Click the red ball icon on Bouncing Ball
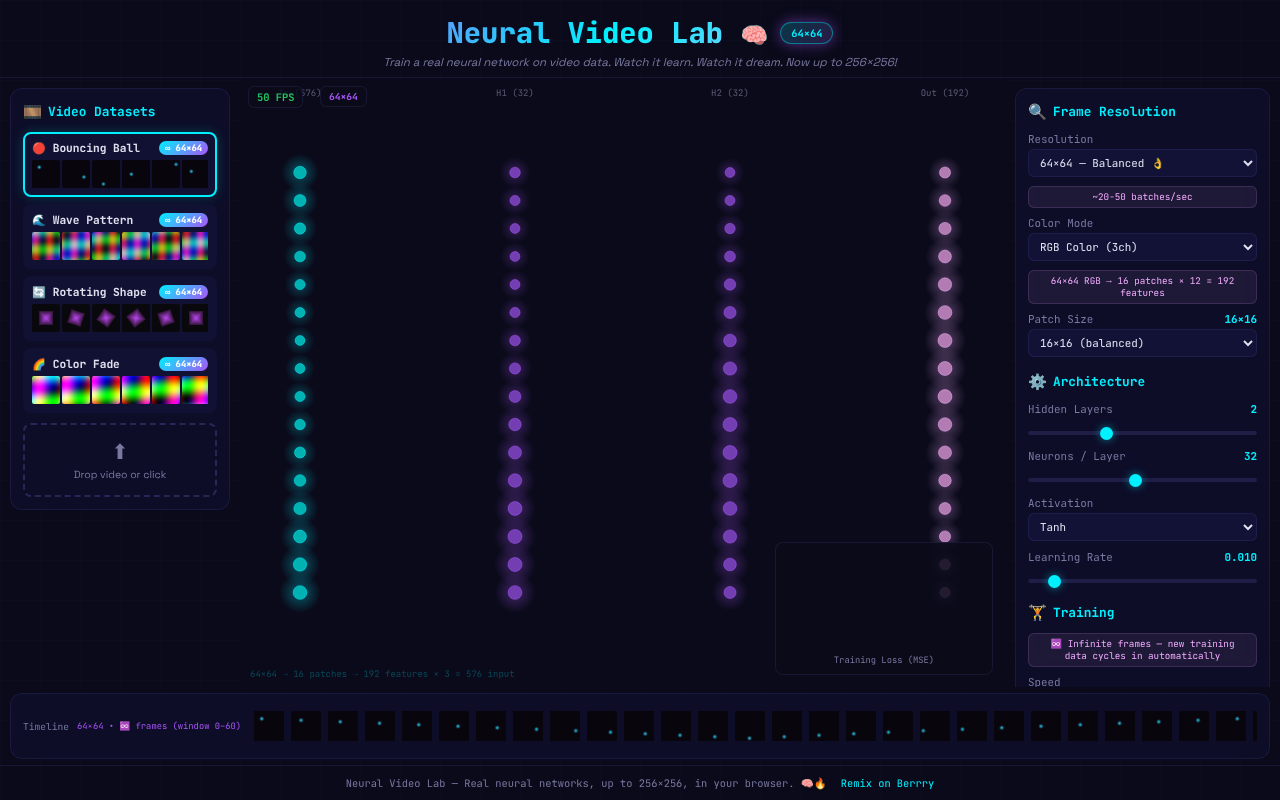The height and width of the screenshot is (800, 1280). pos(38,147)
